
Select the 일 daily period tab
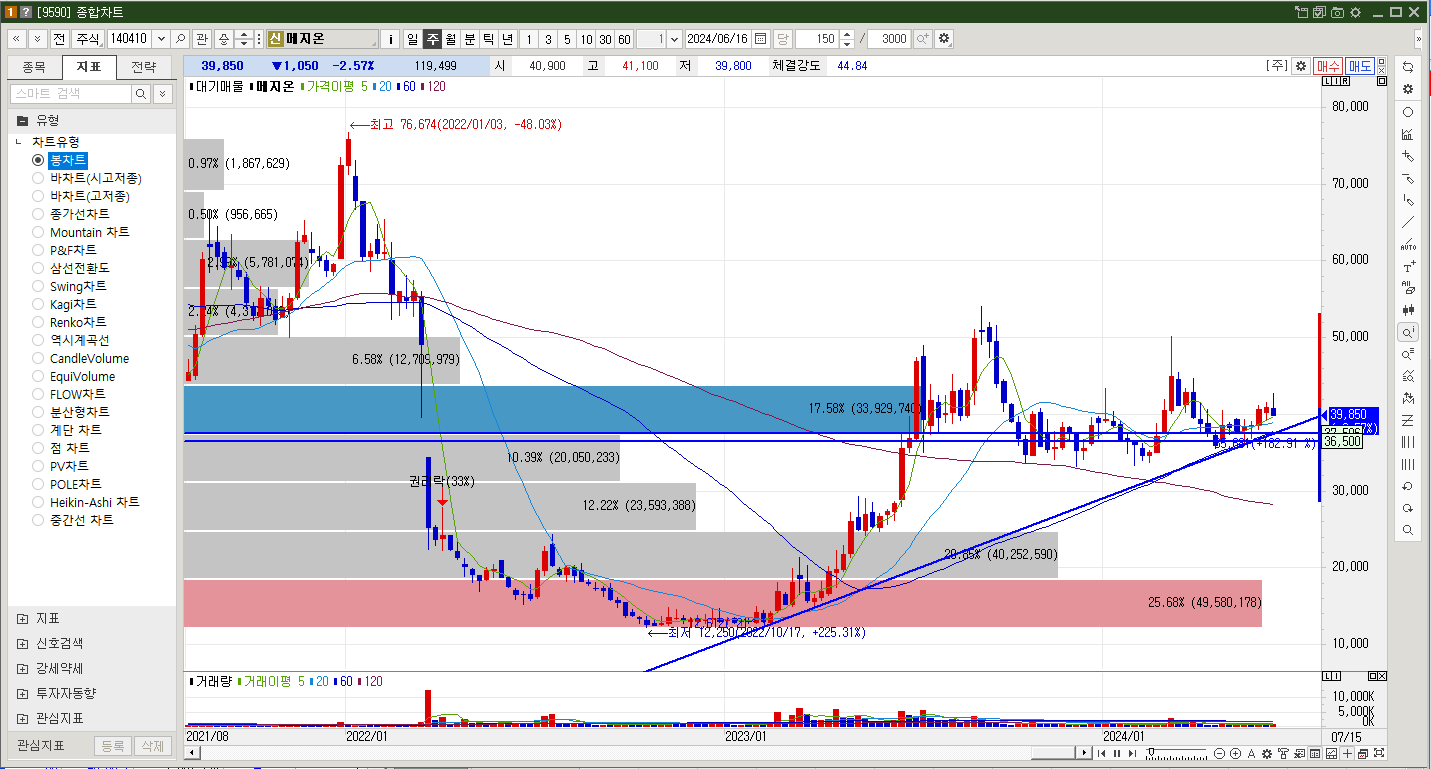pos(412,38)
